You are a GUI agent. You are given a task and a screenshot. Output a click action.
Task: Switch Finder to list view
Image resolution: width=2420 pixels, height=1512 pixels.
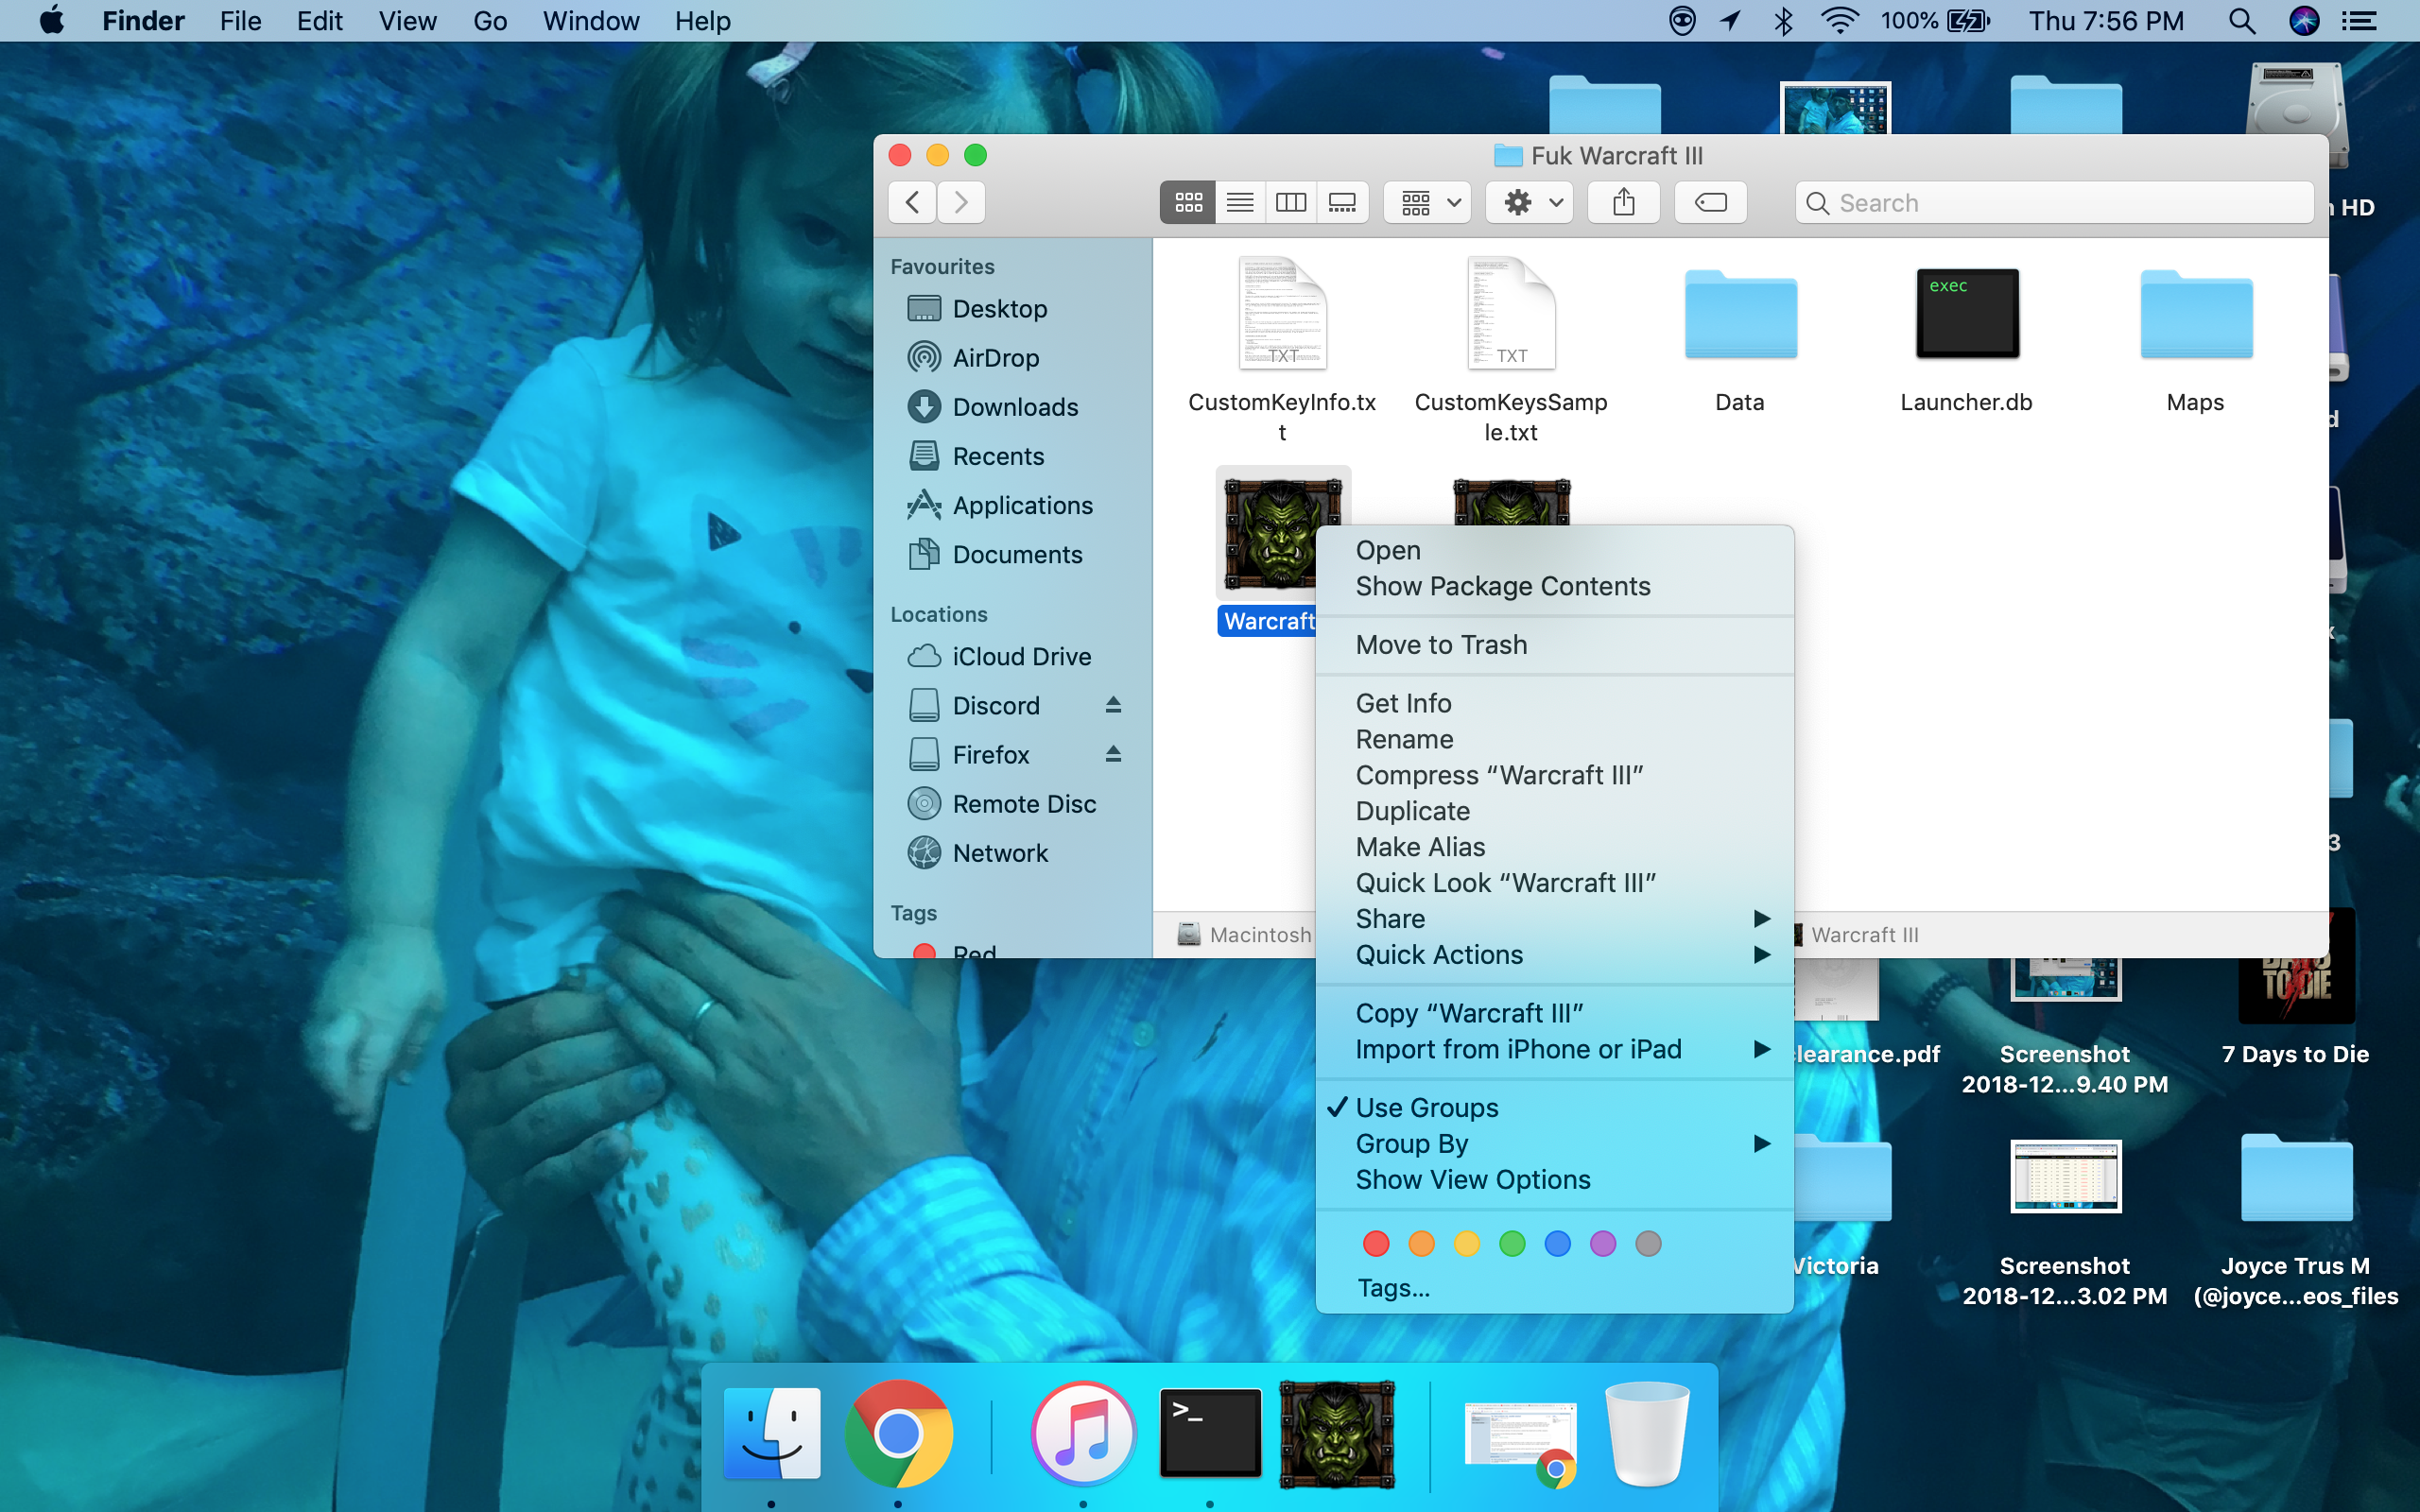click(x=1240, y=203)
